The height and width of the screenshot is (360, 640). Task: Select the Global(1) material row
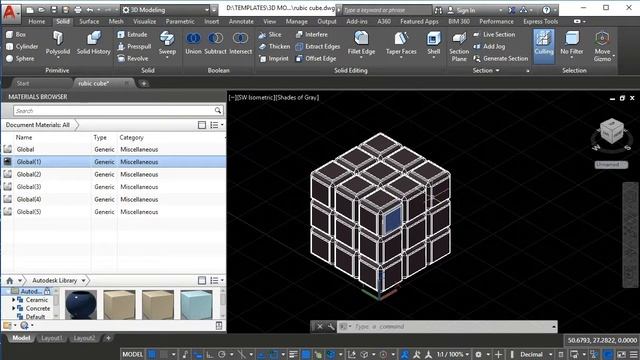click(x=113, y=162)
